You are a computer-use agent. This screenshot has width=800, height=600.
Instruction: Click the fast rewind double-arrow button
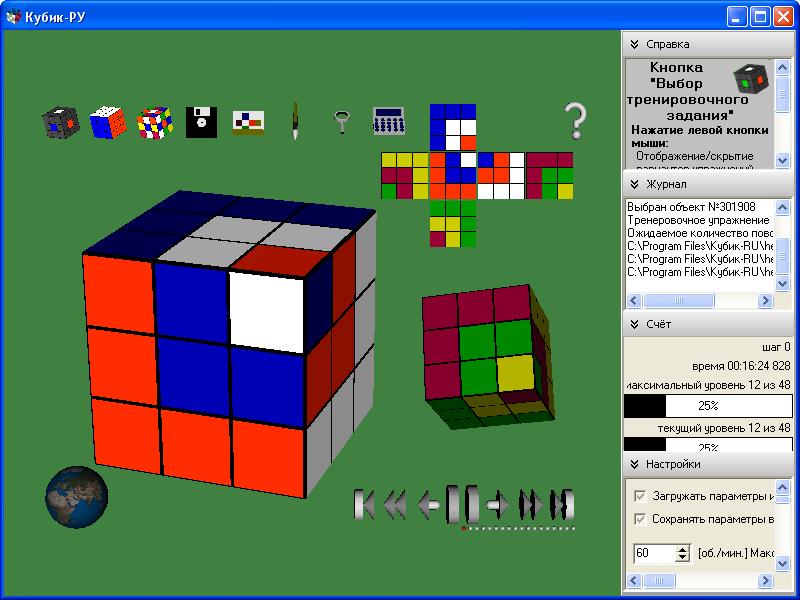click(x=395, y=504)
